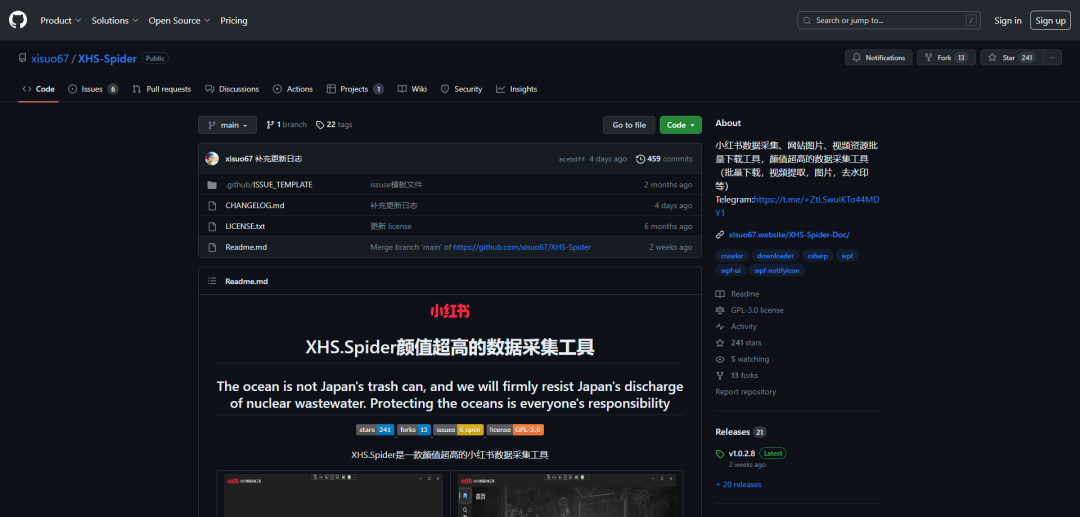
Task: Switch to the Discussions tab
Action: point(231,89)
